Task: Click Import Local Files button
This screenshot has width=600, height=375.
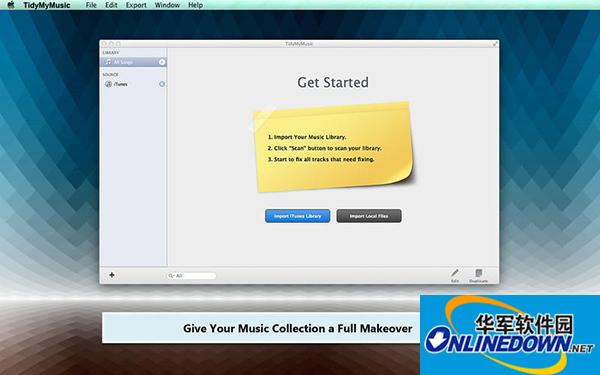Action: point(369,216)
